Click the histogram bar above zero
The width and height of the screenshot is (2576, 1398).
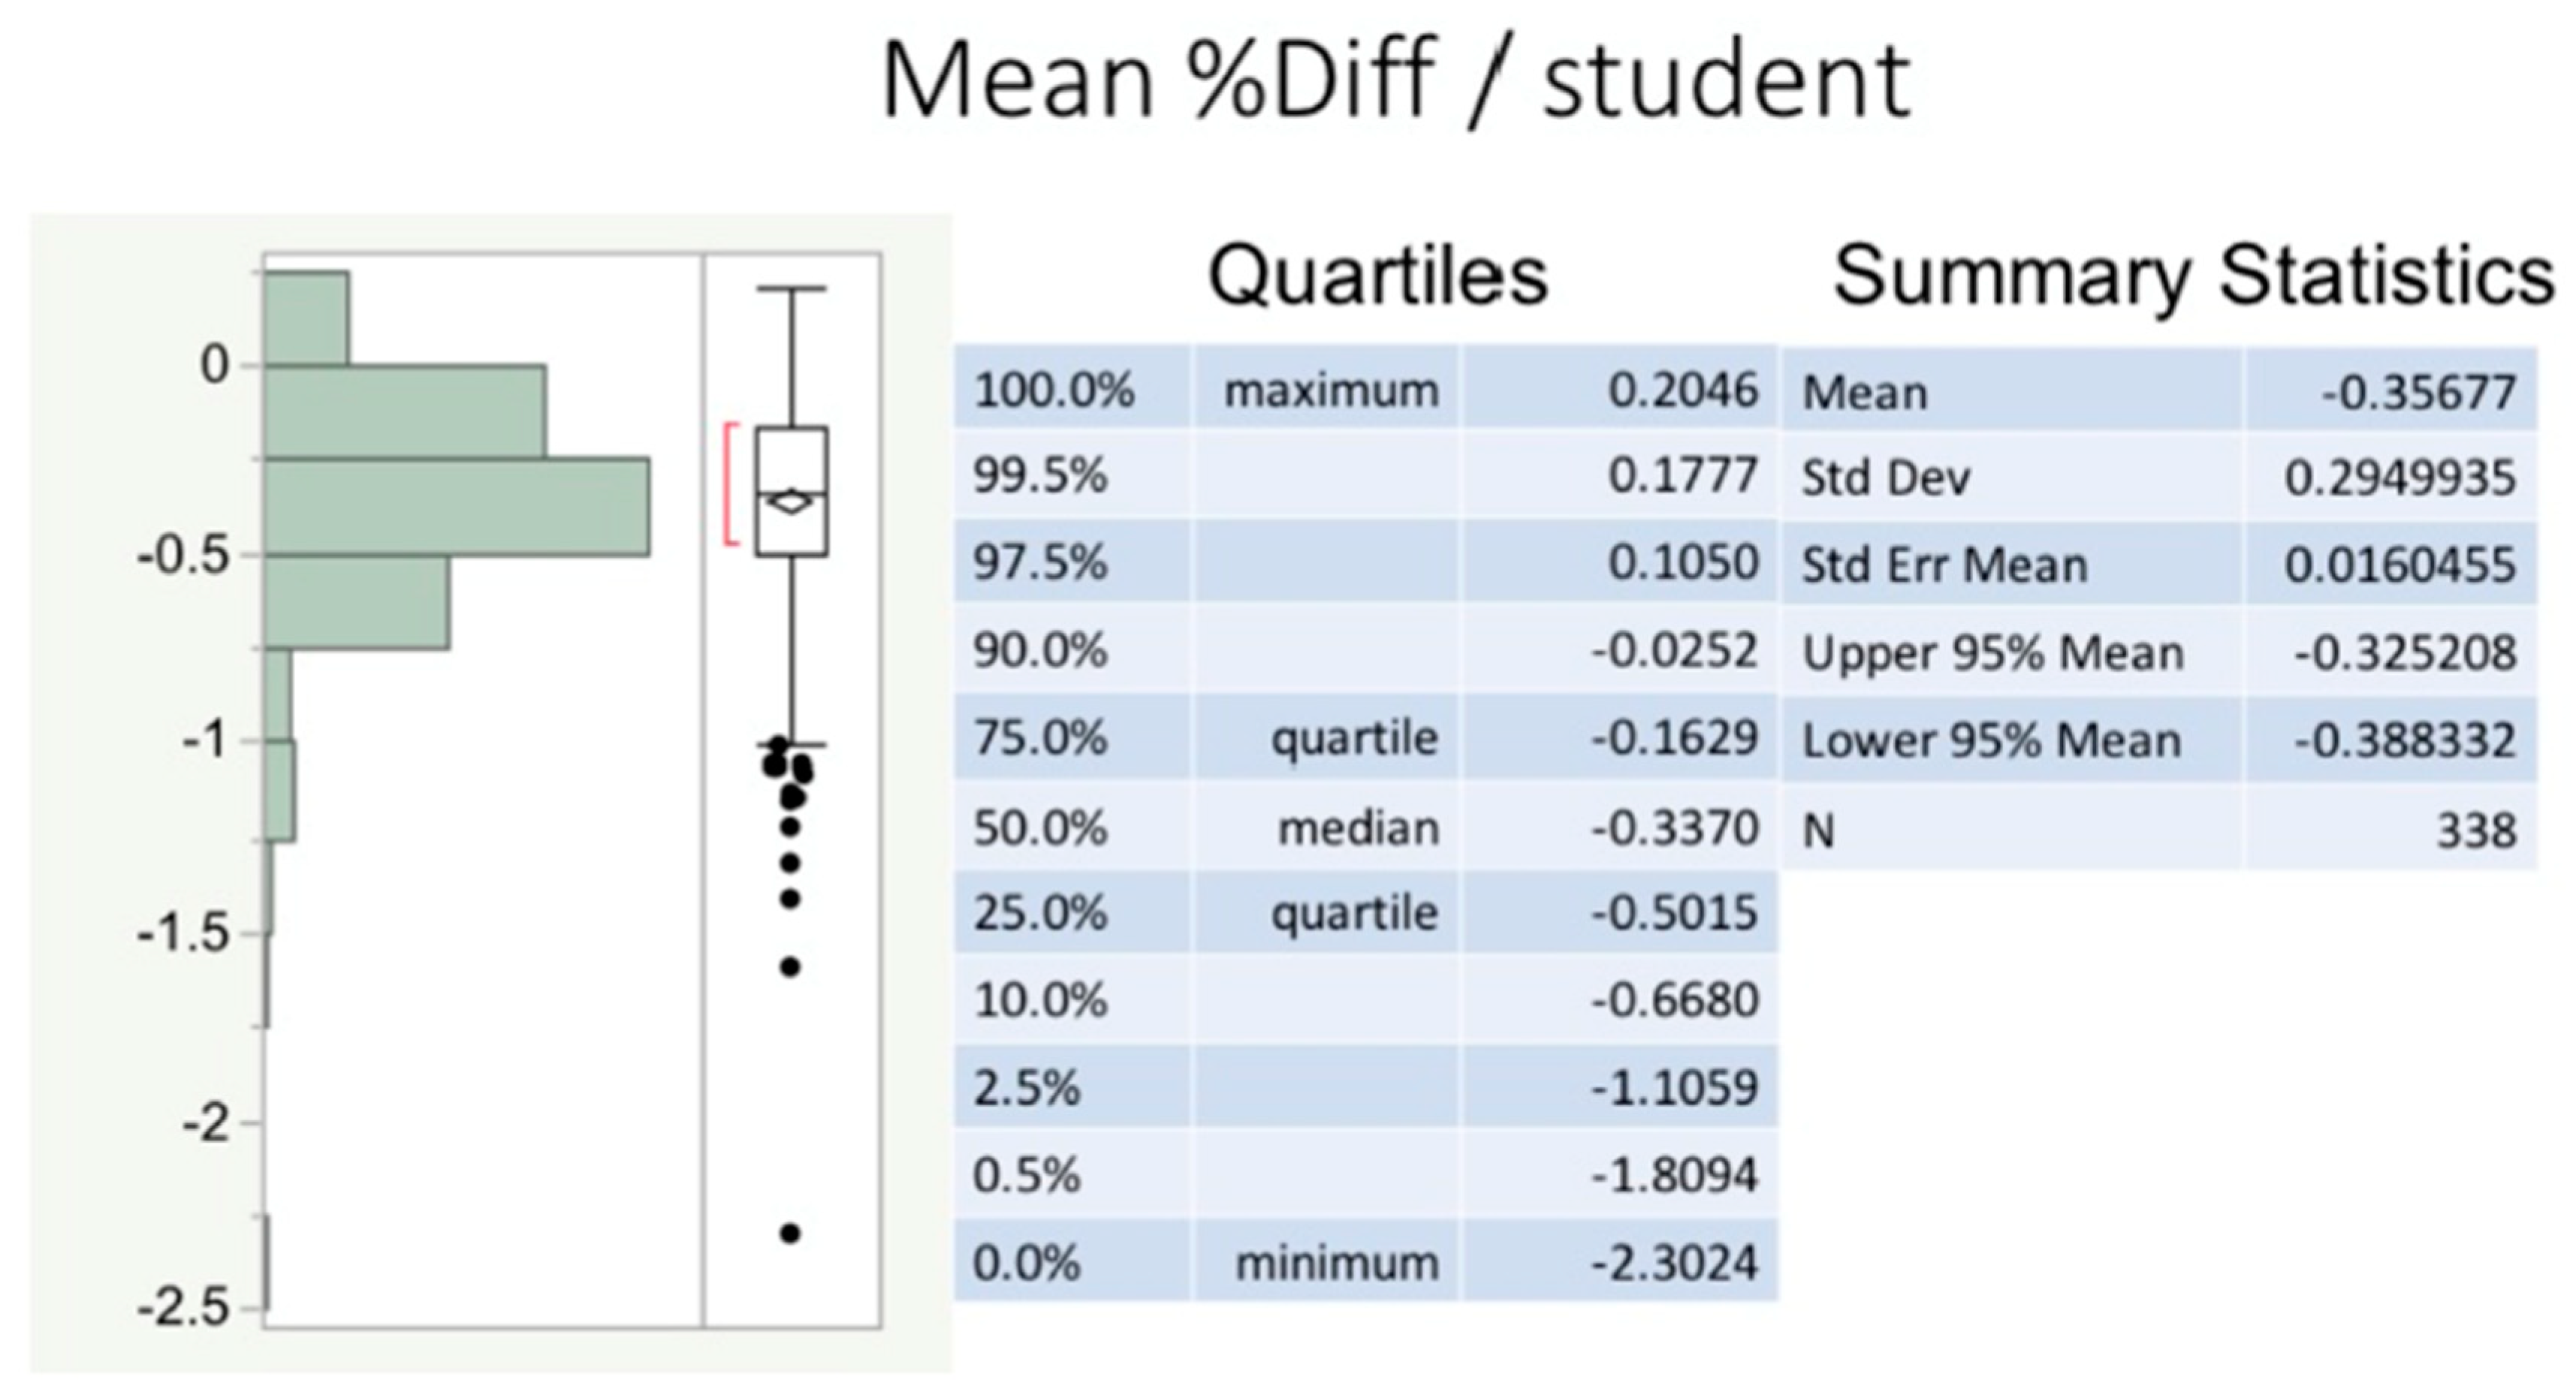306,318
